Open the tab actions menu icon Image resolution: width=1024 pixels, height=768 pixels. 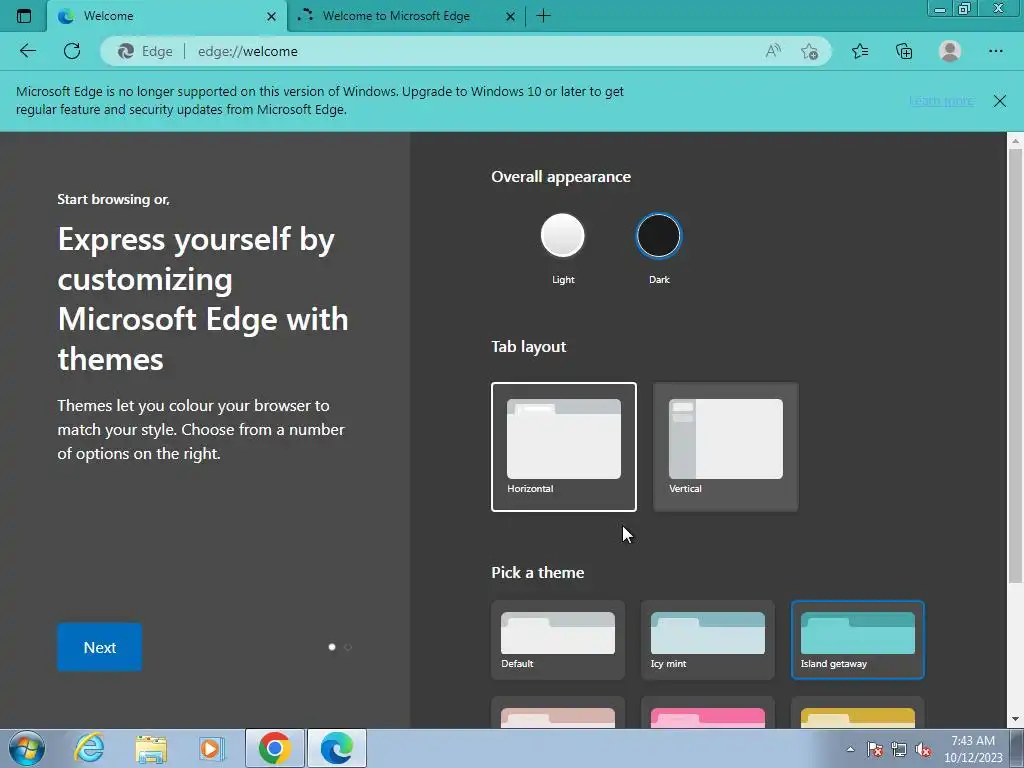point(24,16)
